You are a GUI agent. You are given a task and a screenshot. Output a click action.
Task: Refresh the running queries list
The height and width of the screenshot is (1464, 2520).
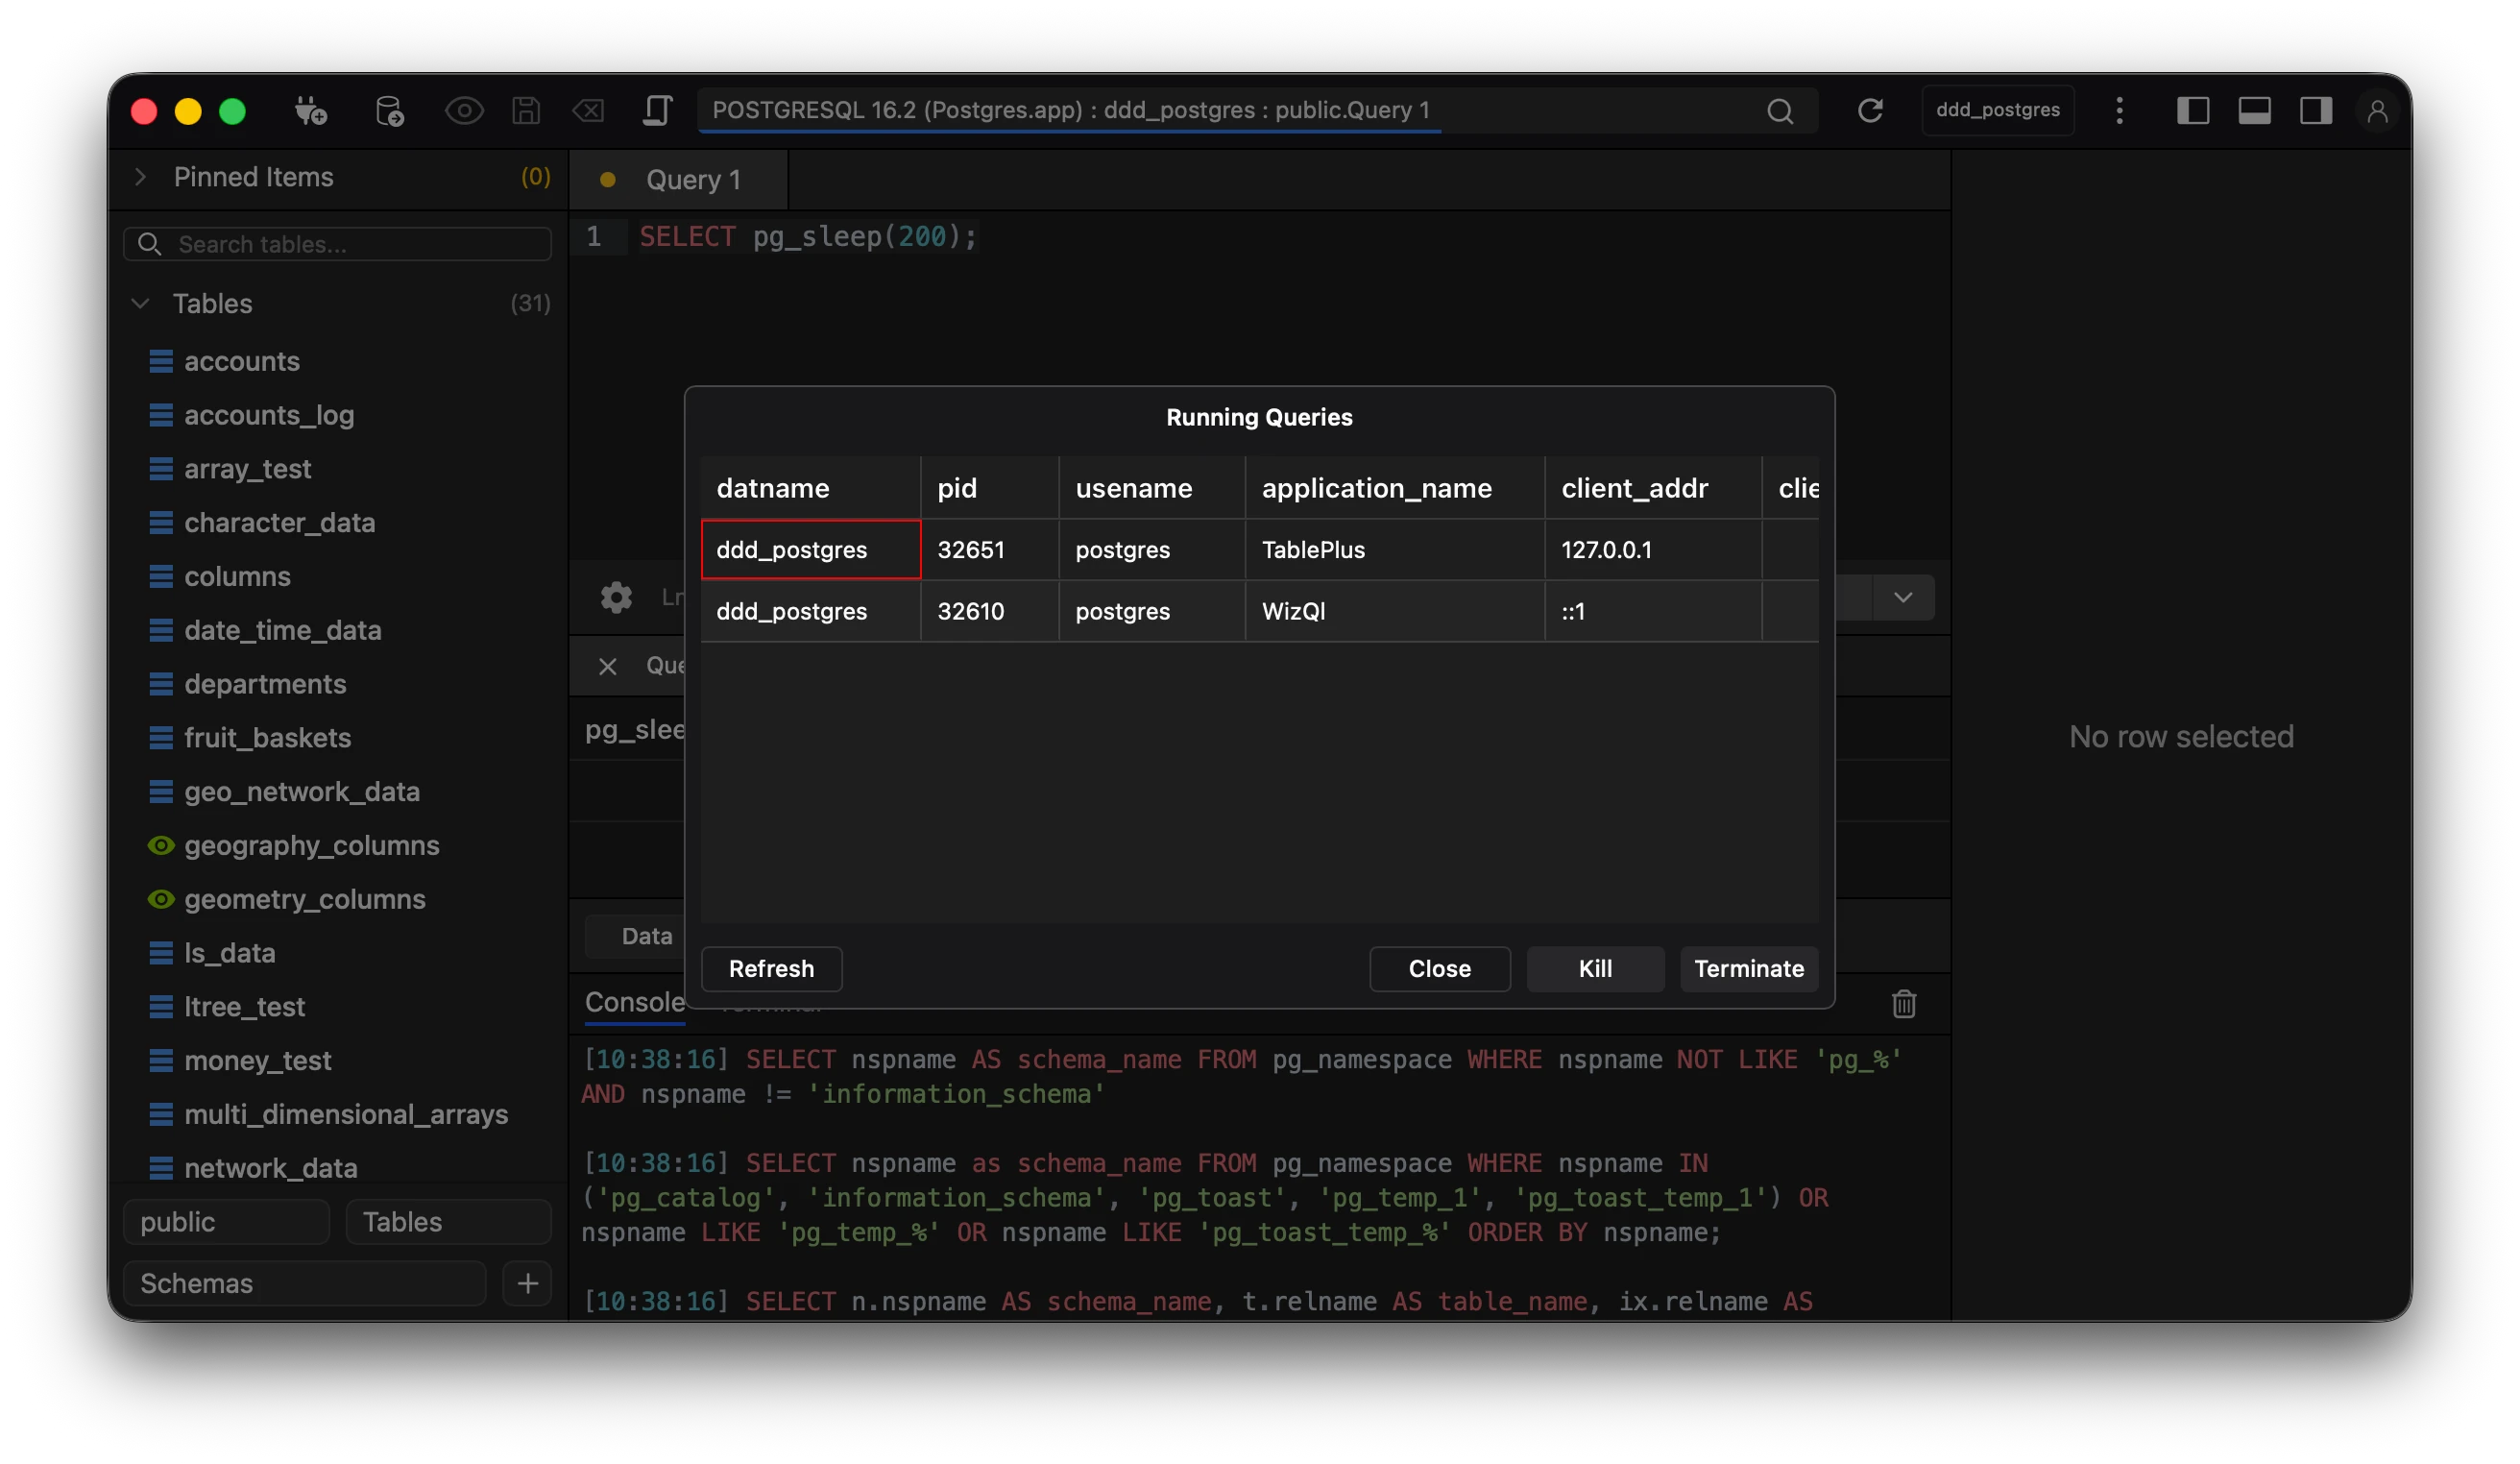tap(771, 968)
